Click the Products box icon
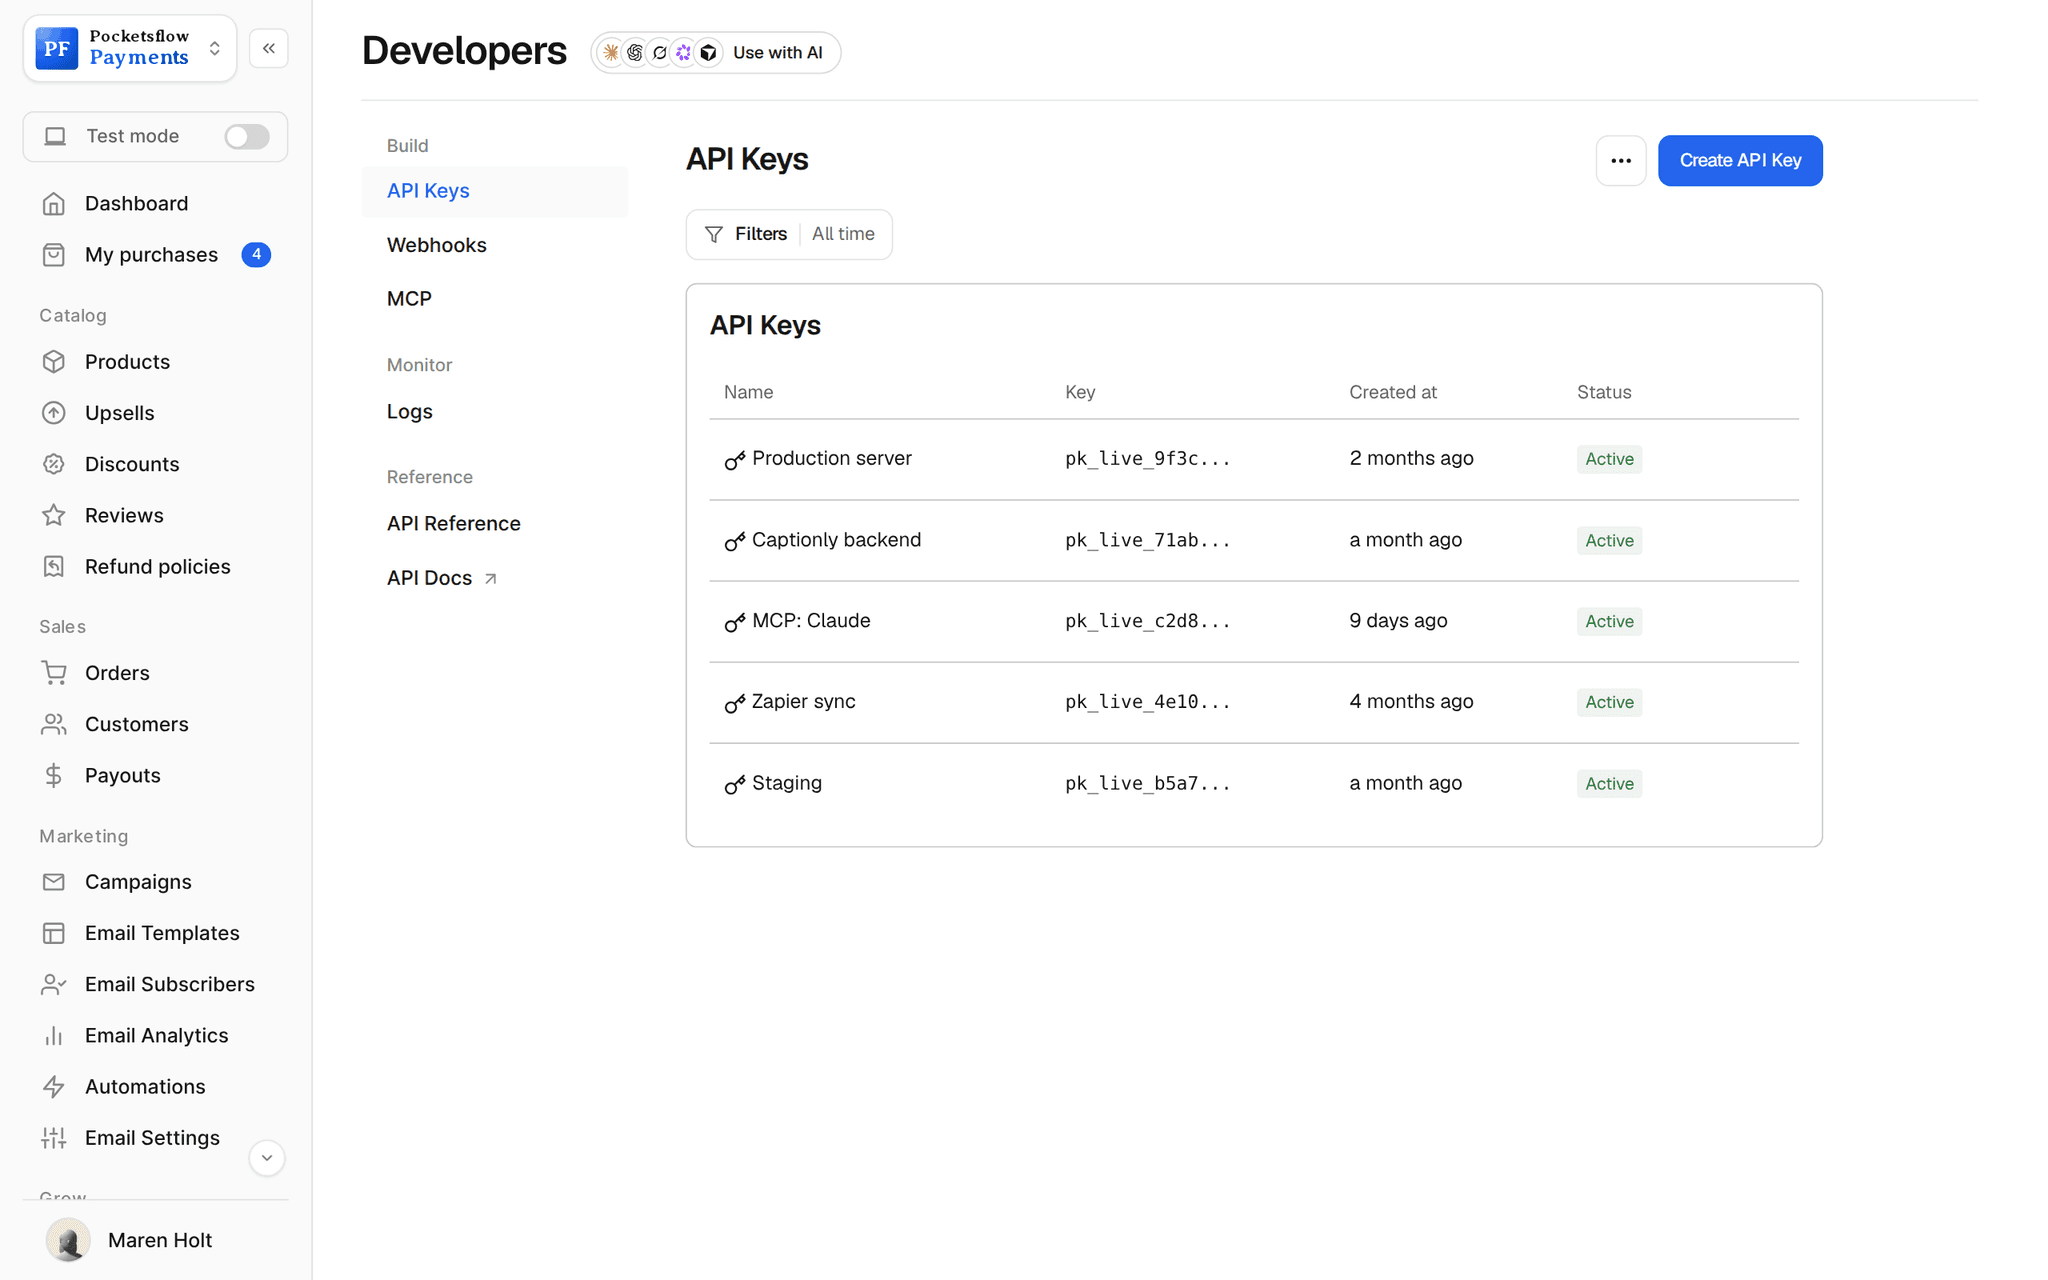The width and height of the screenshot is (2048, 1280). coord(54,362)
